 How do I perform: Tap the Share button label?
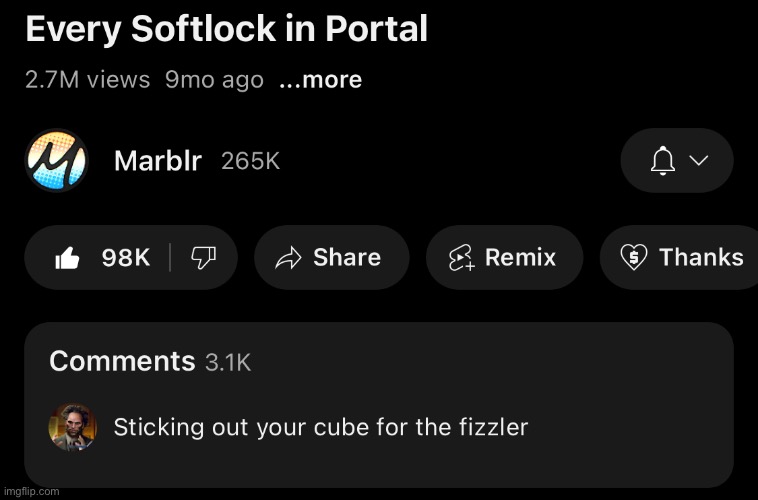pyautogui.click(x=347, y=257)
